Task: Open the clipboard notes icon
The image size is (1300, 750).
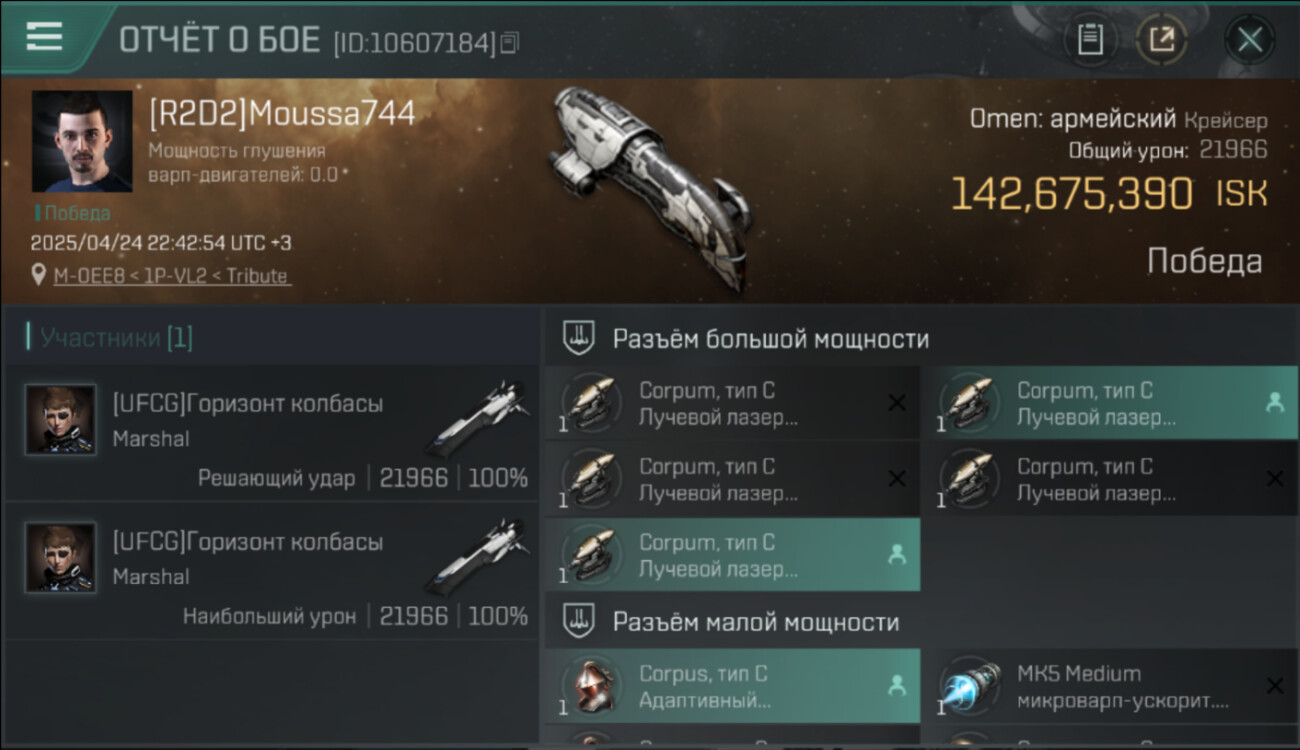Action: coord(1090,40)
